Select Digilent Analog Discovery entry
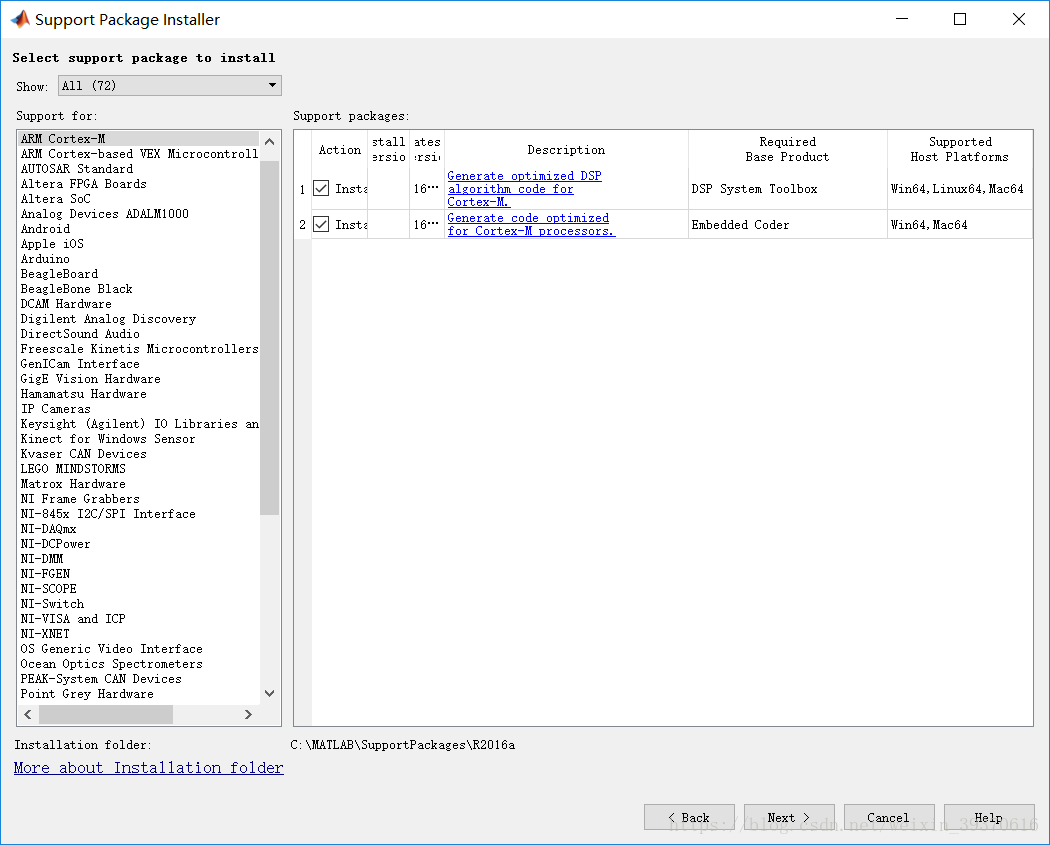Screen dimensions: 1050x845 [139, 319]
